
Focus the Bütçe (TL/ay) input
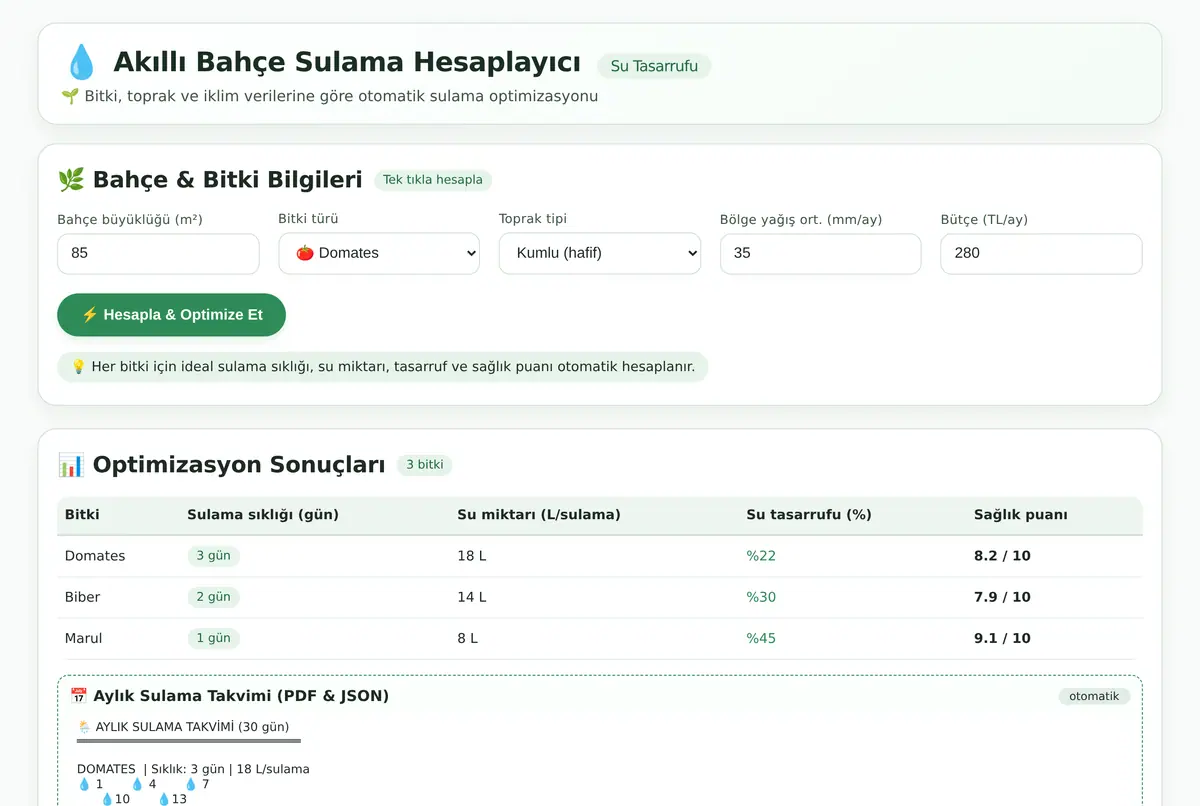click(x=1041, y=254)
